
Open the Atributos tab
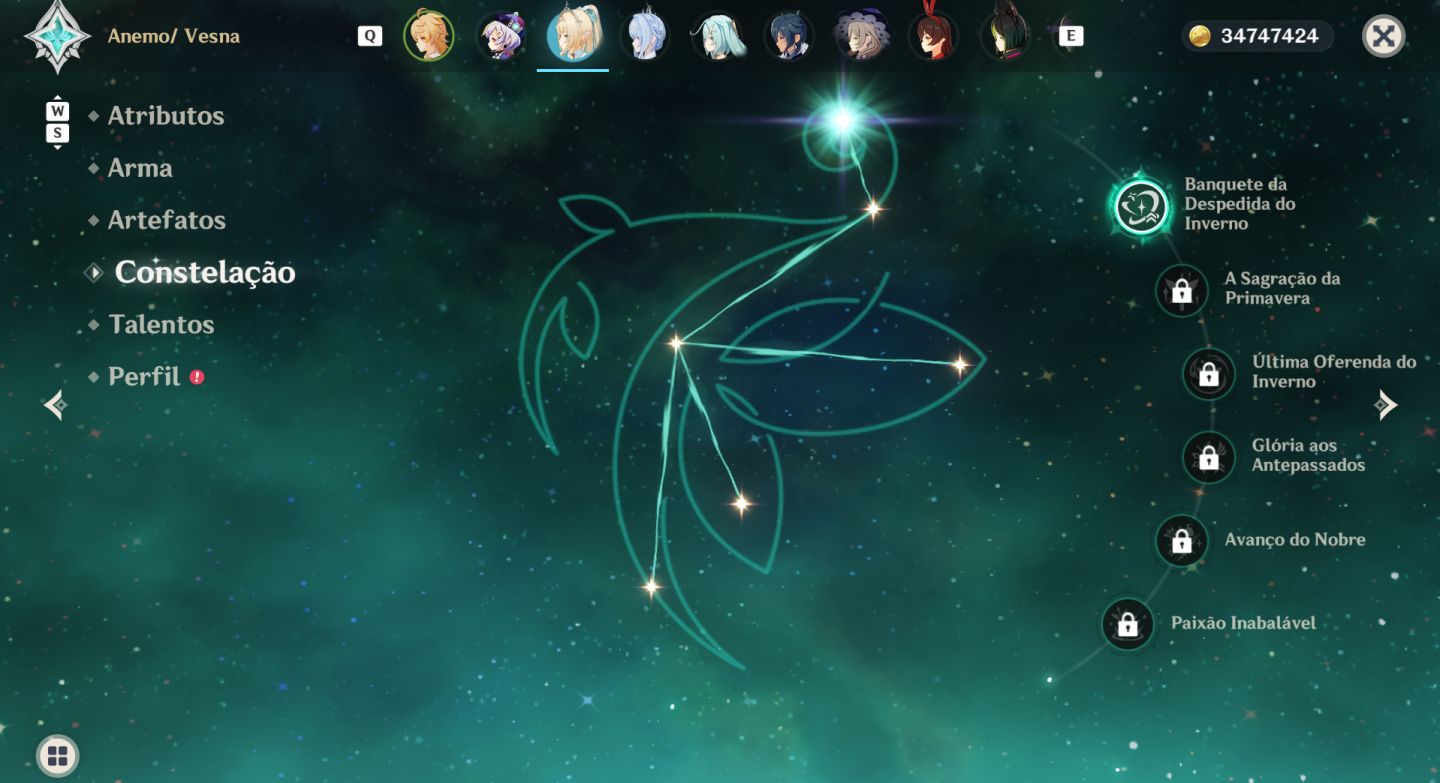(166, 116)
